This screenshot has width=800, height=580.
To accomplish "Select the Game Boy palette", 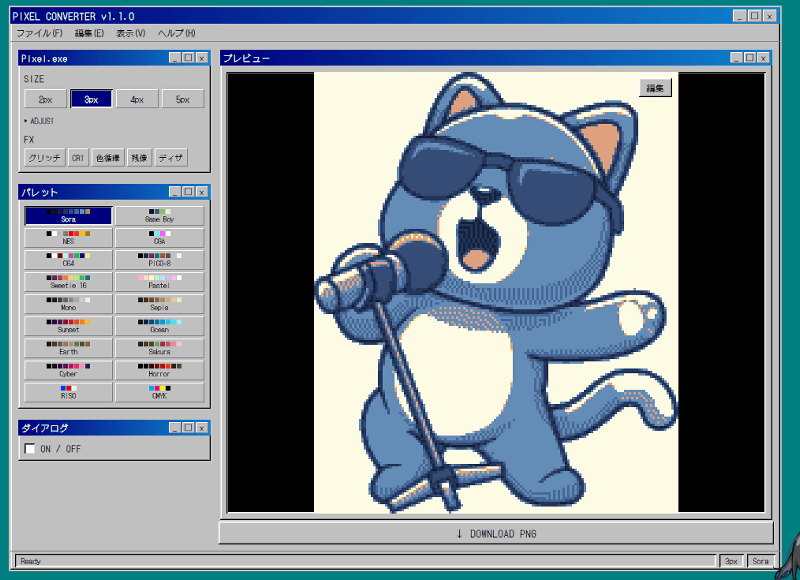I will click(x=160, y=216).
